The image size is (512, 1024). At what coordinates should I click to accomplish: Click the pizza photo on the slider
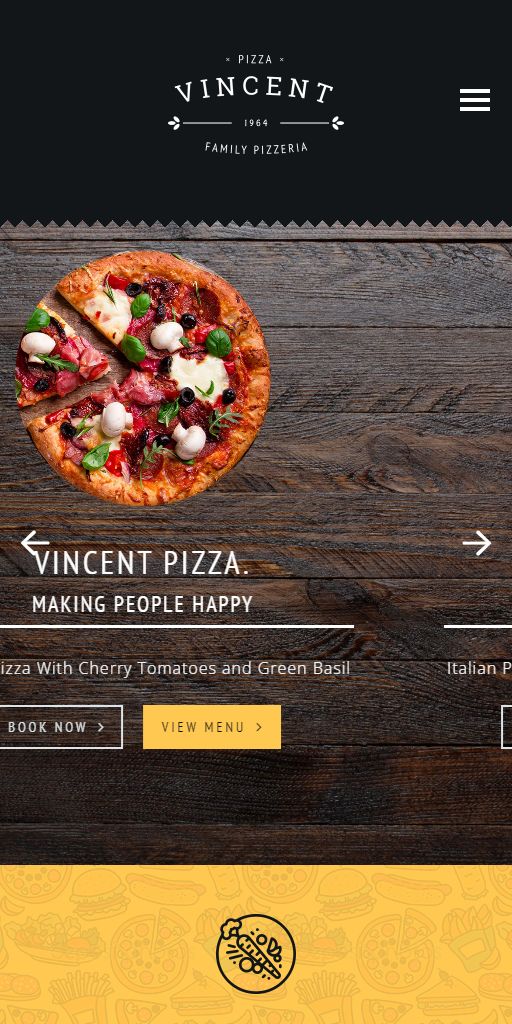coord(142,377)
